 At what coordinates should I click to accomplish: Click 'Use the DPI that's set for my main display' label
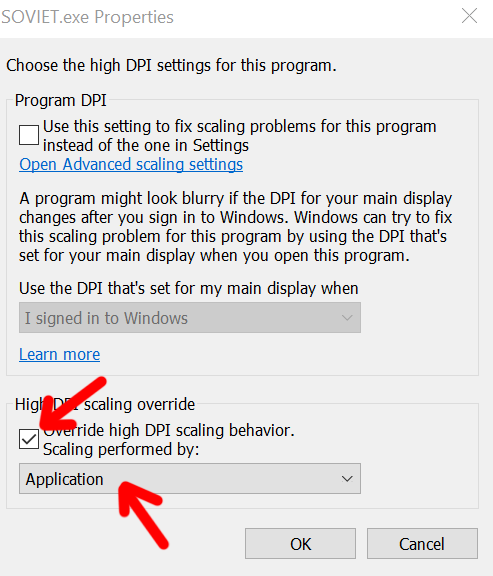point(188,288)
